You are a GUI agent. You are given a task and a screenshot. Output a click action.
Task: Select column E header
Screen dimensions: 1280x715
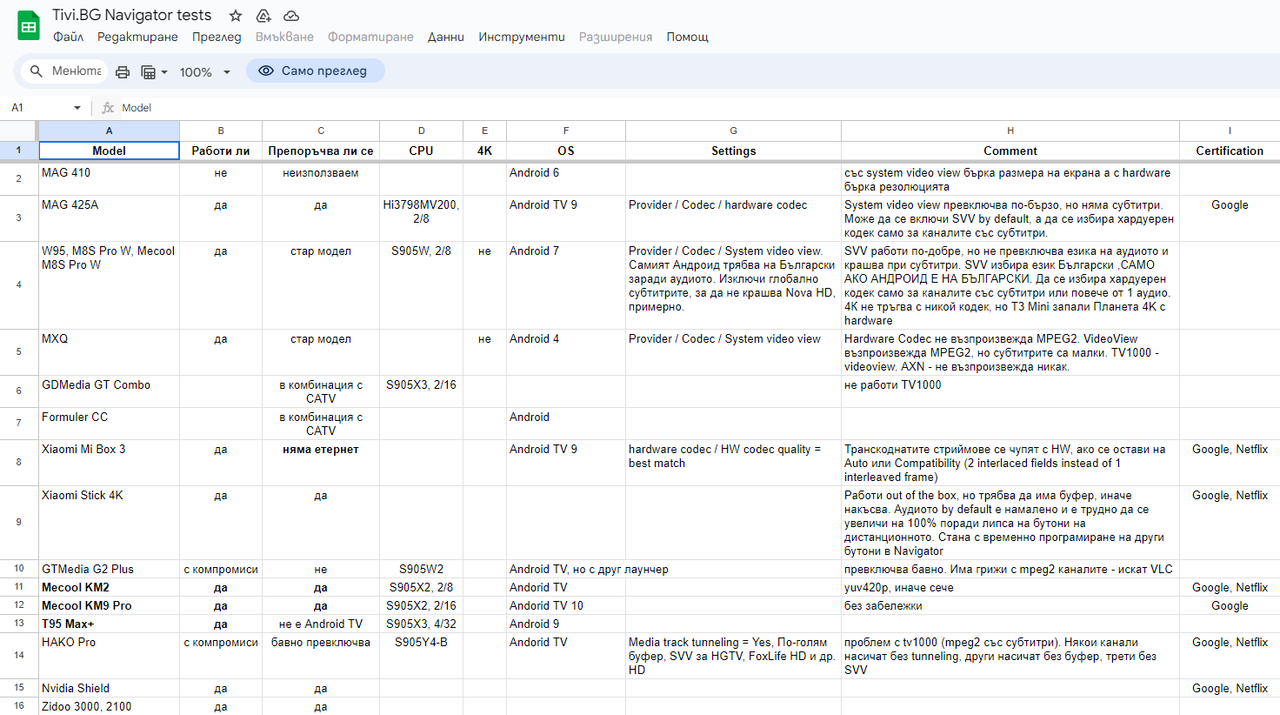coord(485,131)
